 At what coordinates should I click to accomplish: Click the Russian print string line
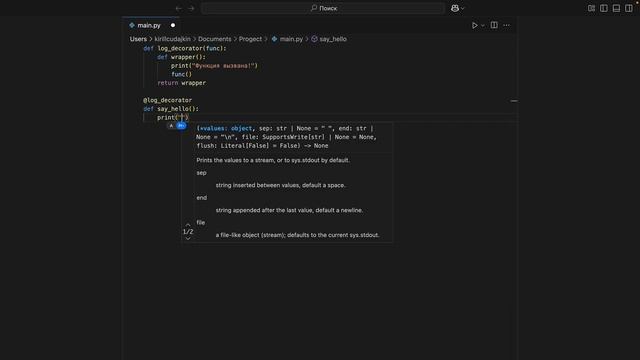click(x=214, y=66)
